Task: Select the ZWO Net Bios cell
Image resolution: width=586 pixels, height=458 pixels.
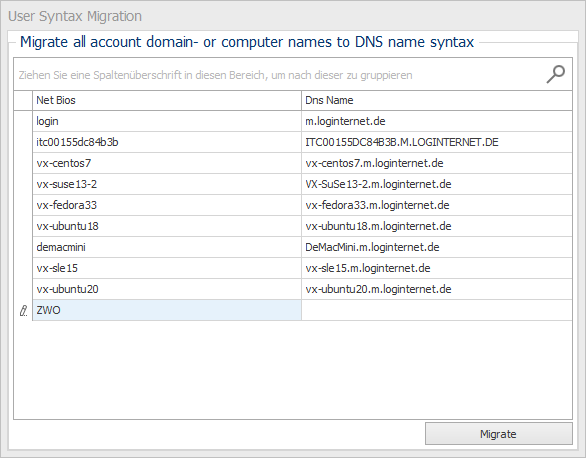Action: tap(167, 310)
